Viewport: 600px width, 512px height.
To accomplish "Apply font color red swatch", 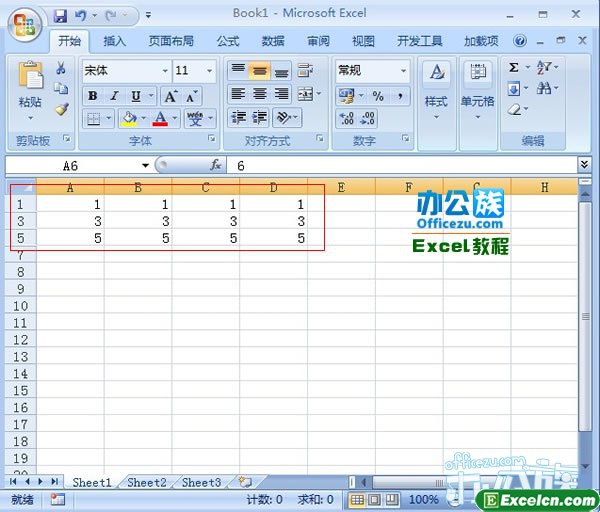I will click(x=160, y=119).
